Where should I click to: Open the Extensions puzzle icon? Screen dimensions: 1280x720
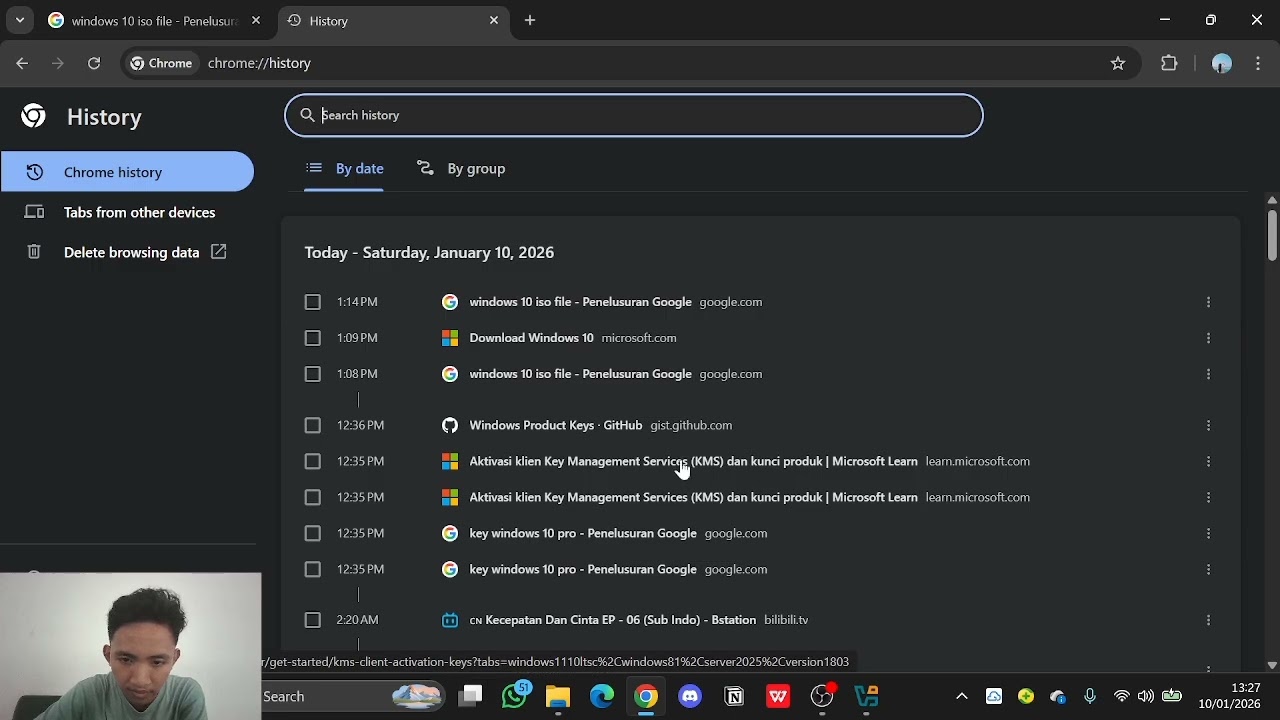click(1169, 63)
